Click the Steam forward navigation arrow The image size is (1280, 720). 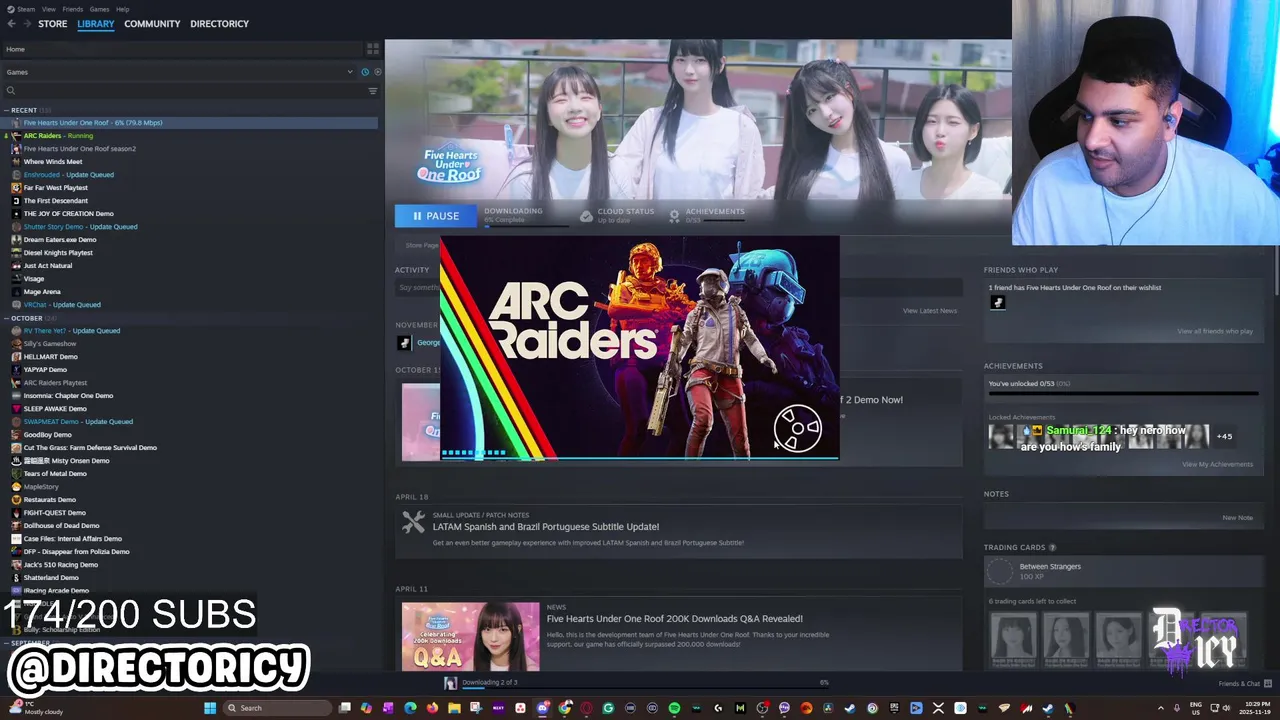point(26,24)
